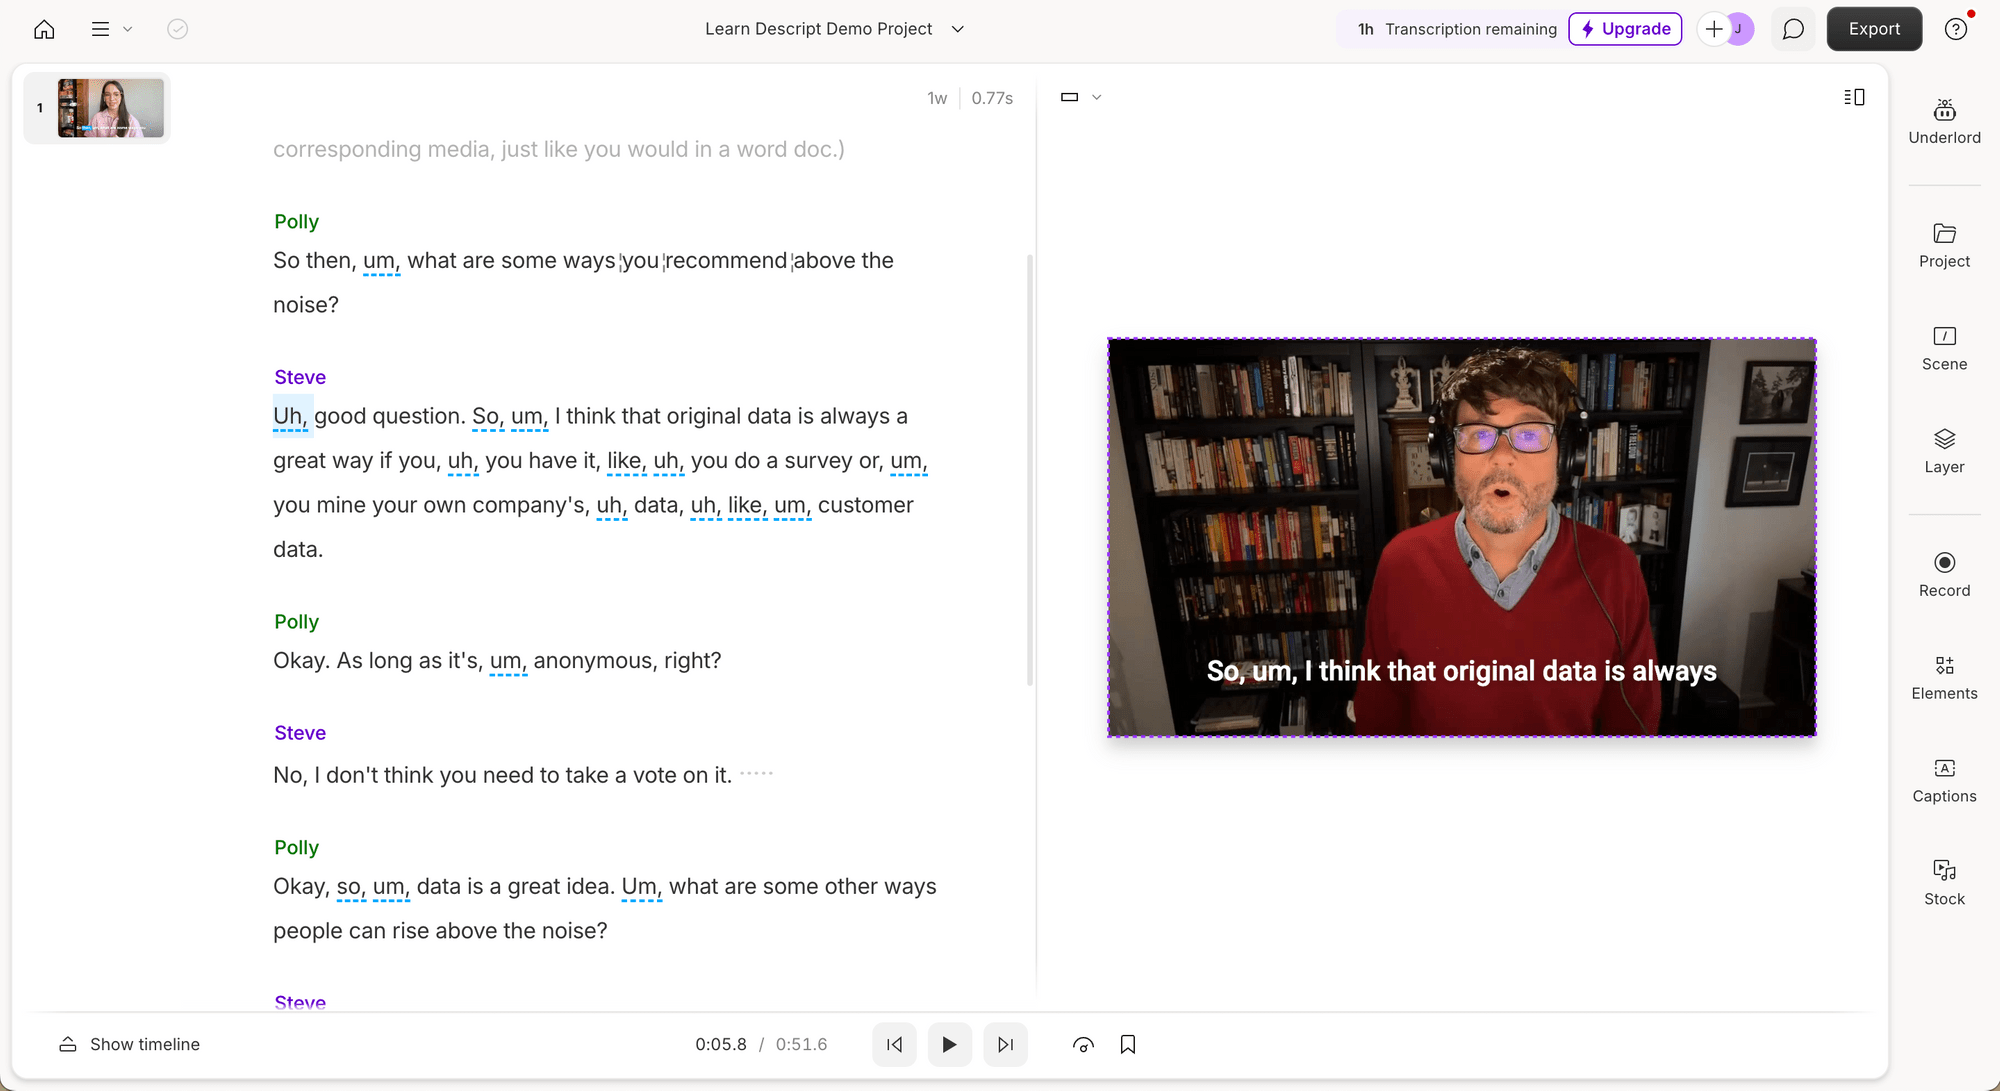Image resolution: width=2000 pixels, height=1091 pixels.
Task: Open the Layer panel
Action: tap(1944, 450)
